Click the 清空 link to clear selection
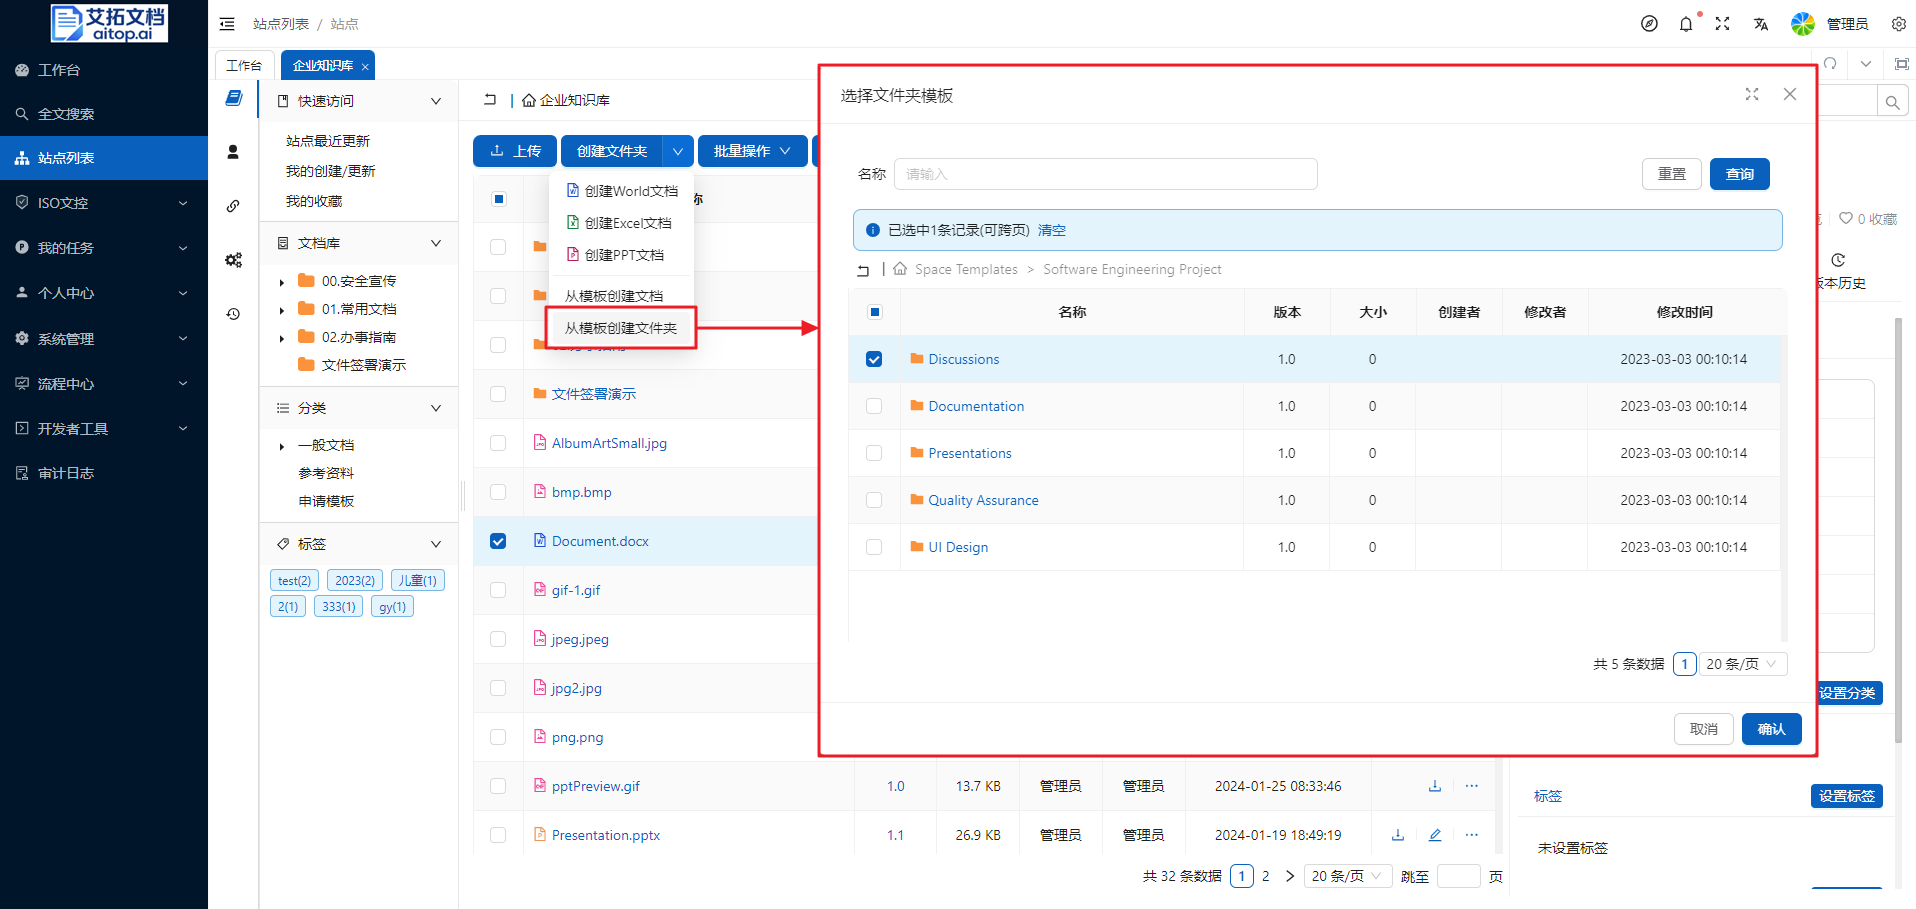This screenshot has height=909, width=1916. tap(1051, 230)
